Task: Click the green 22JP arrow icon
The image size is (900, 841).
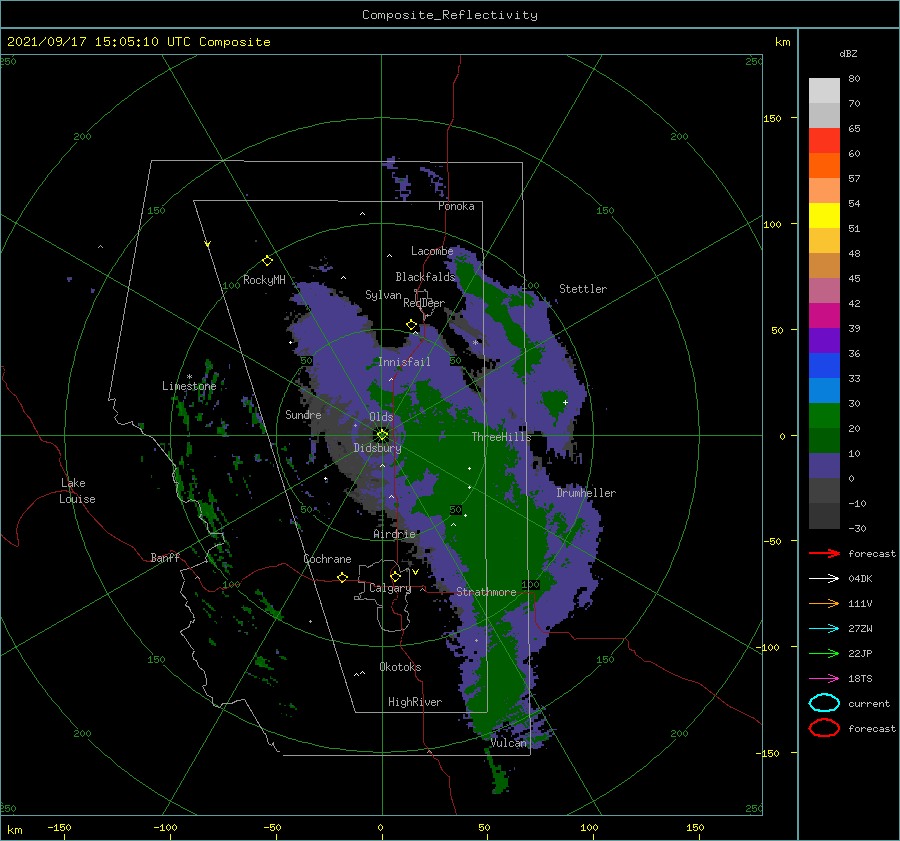Action: (x=824, y=653)
